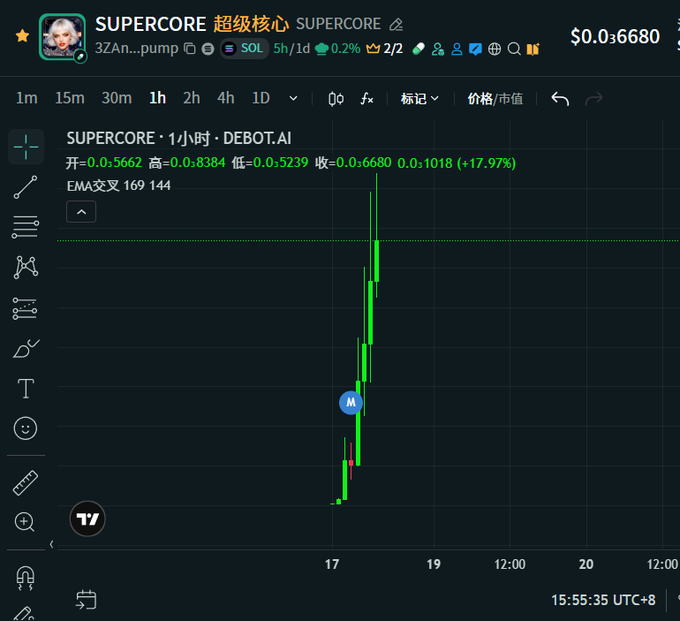This screenshot has height=621, width=680.
Task: Click the redo arrow
Action: click(594, 99)
